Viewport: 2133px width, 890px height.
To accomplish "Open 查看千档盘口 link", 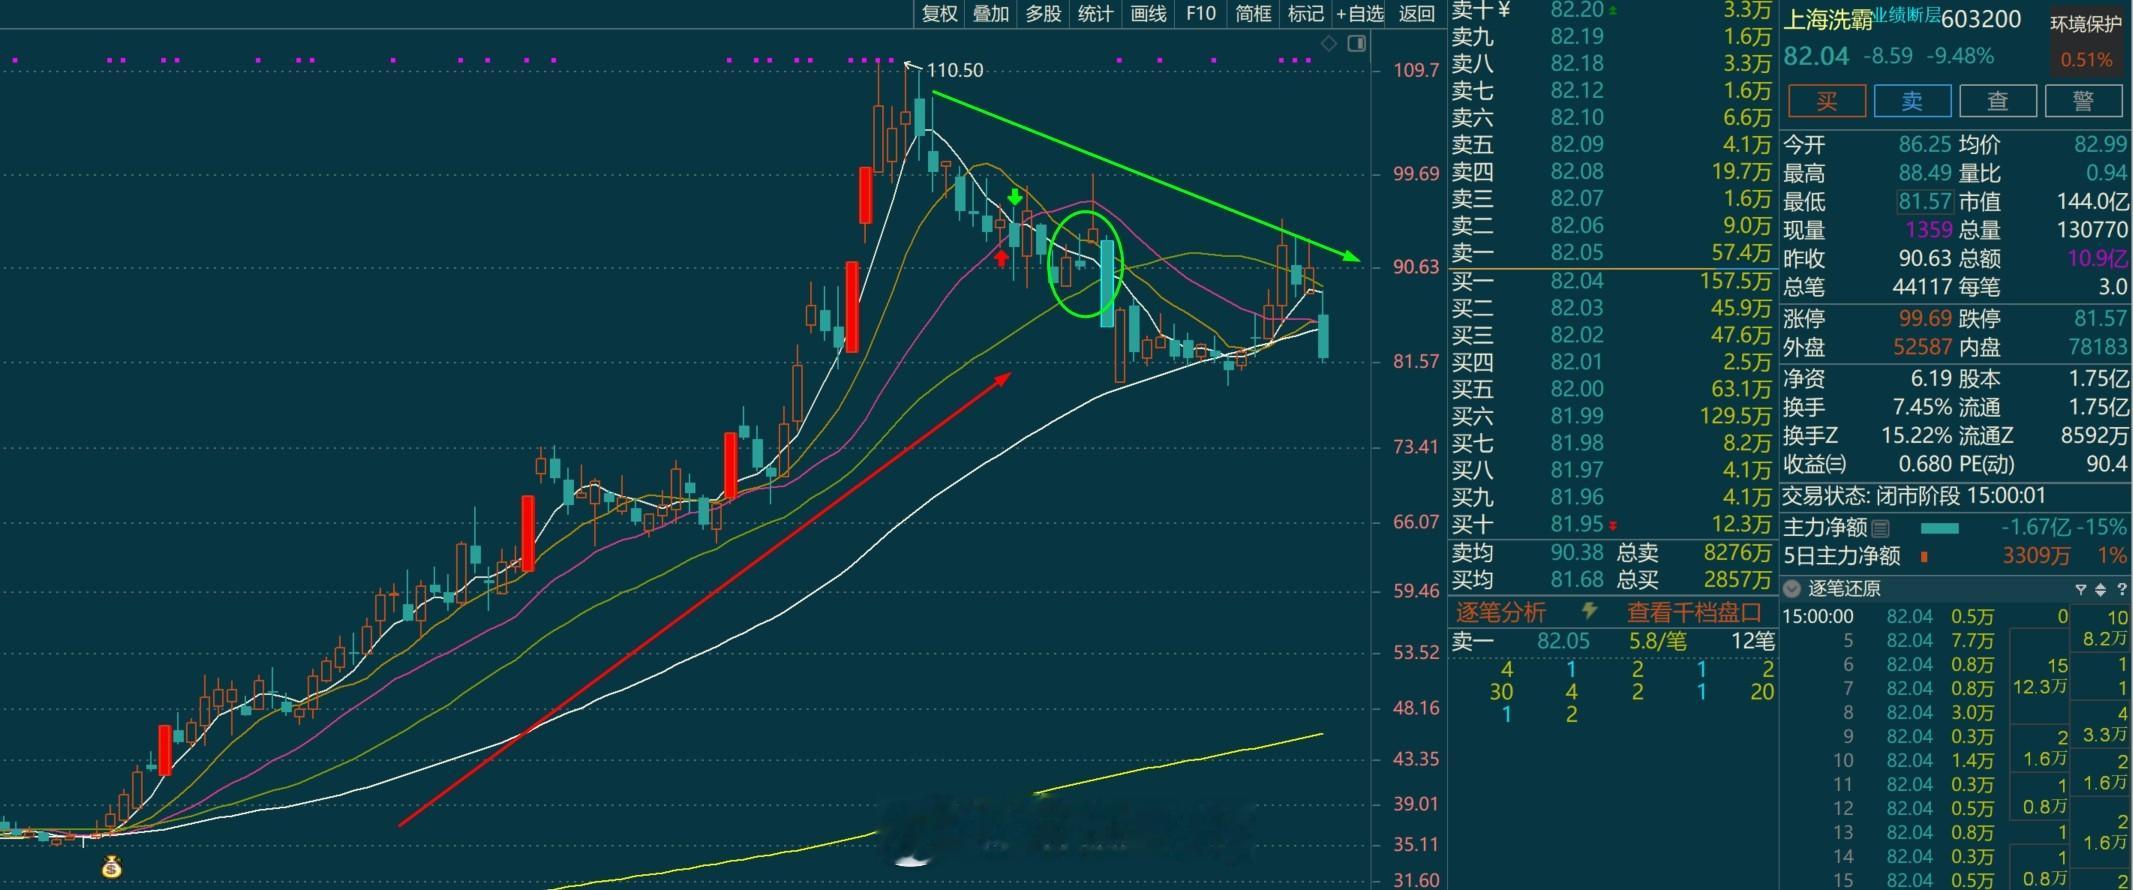I will pyautogui.click(x=1695, y=612).
